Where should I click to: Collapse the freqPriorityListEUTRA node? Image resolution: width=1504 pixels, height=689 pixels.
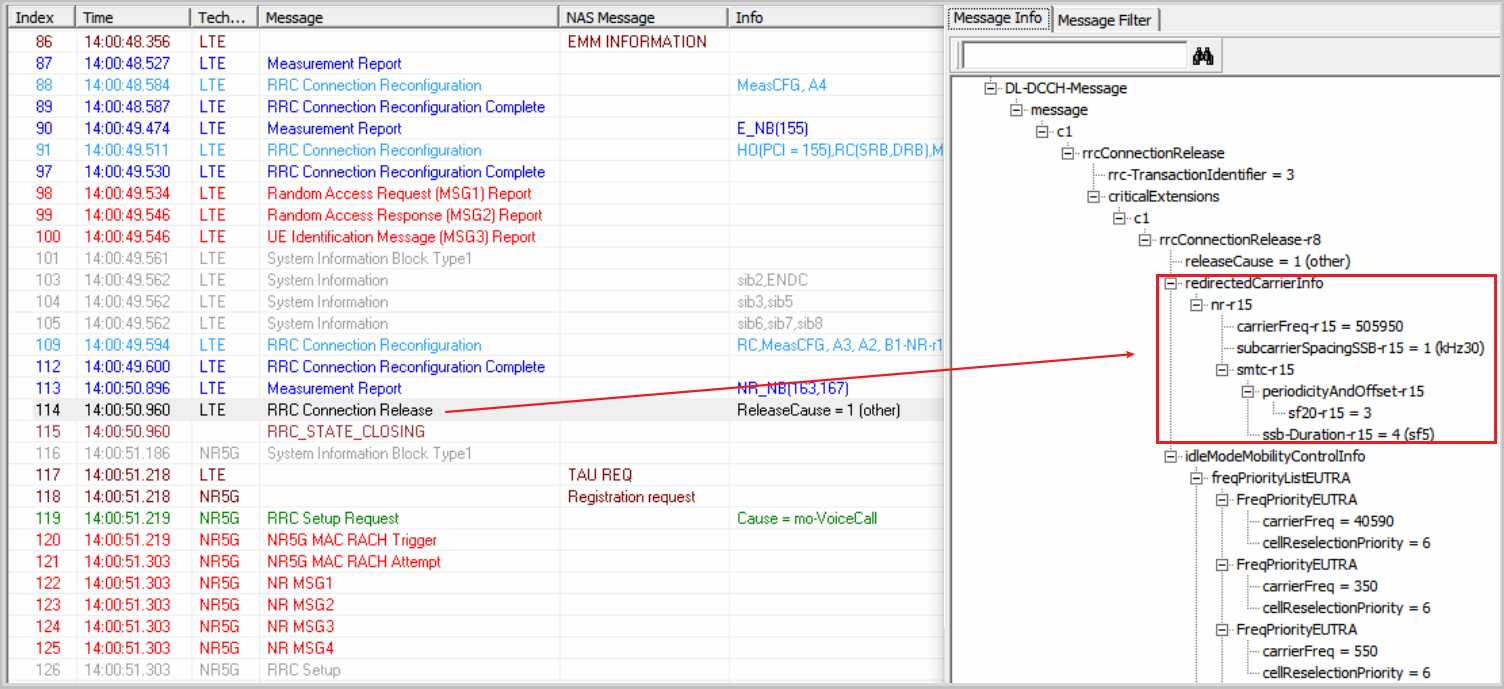tap(1197, 479)
